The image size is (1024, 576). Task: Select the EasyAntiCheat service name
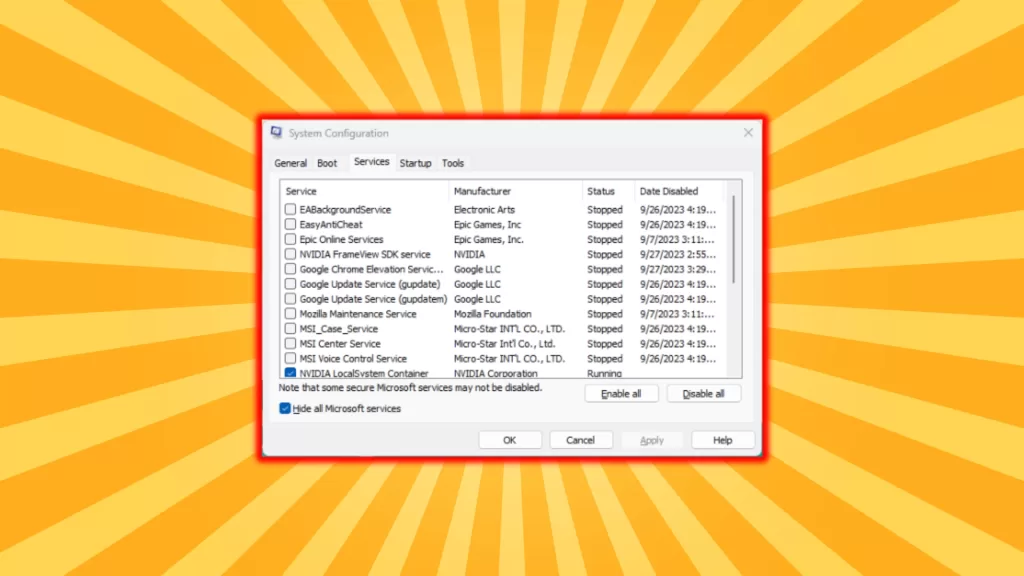(331, 225)
